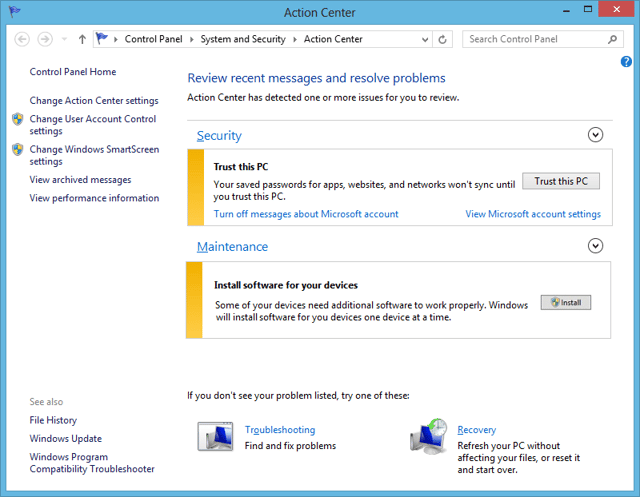640x497 pixels.
Task: Maximize the Action Center window
Action: coord(588,9)
